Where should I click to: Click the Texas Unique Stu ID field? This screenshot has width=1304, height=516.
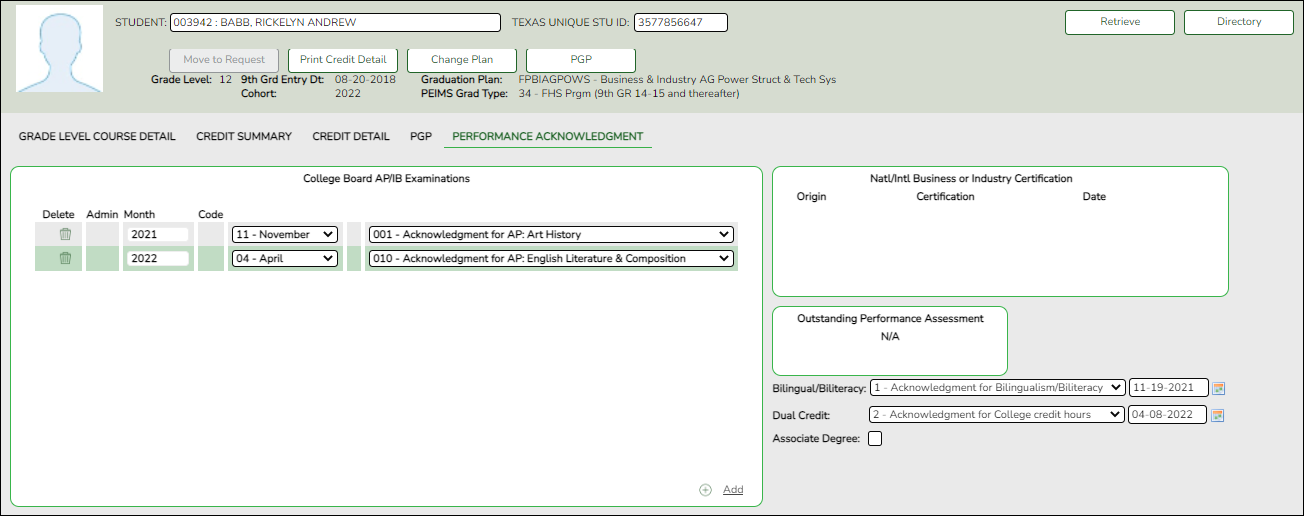pyautogui.click(x=680, y=22)
